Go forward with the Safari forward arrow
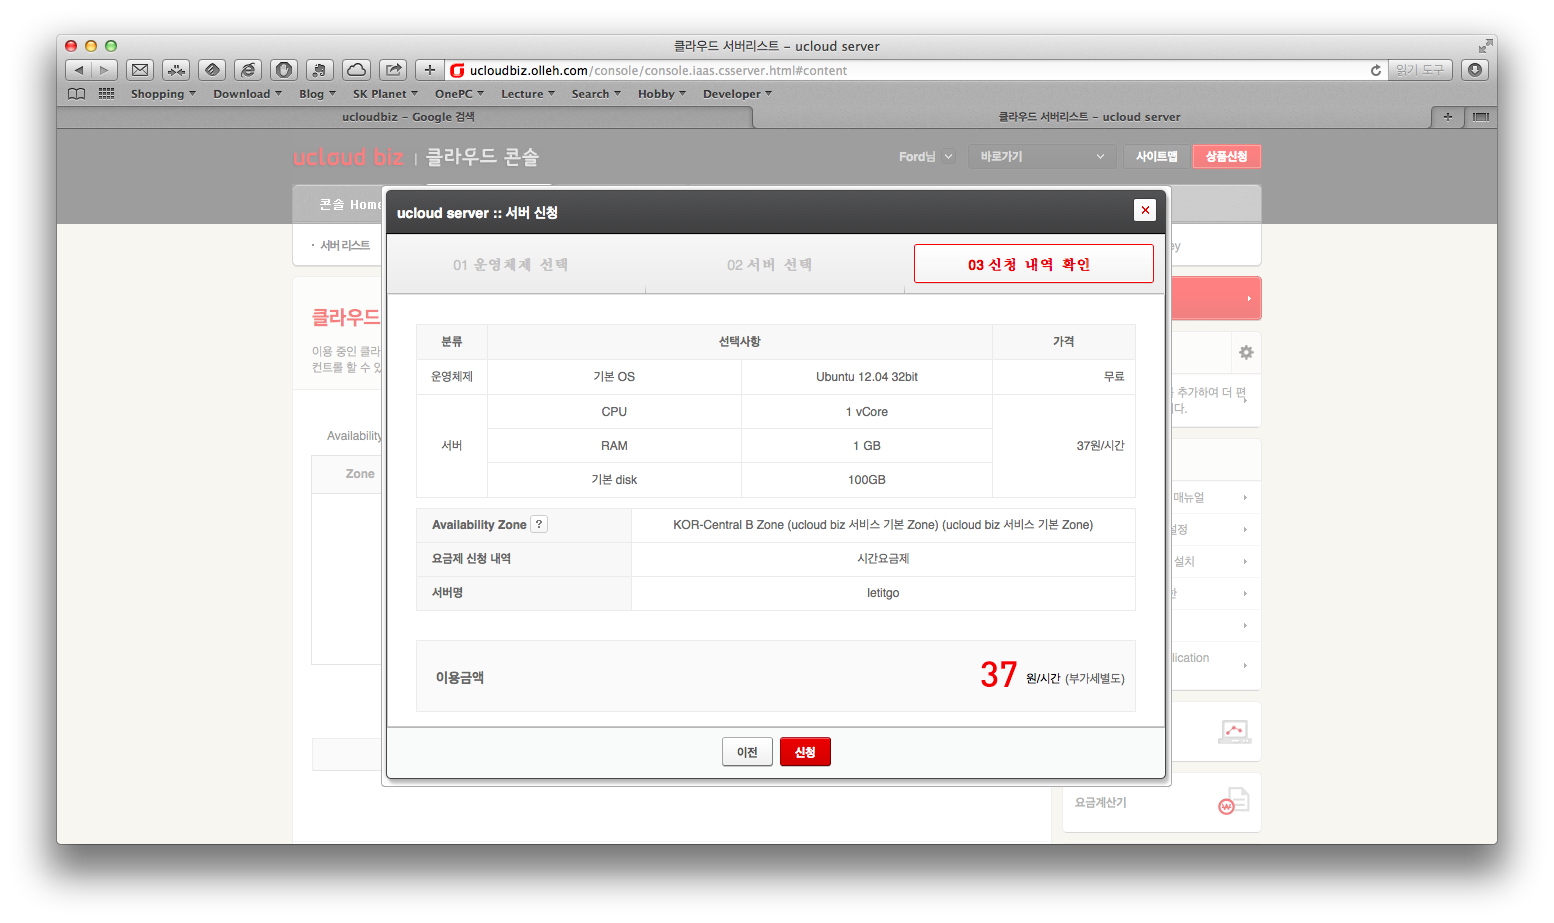Viewport: 1554px width, 923px height. click(x=105, y=70)
